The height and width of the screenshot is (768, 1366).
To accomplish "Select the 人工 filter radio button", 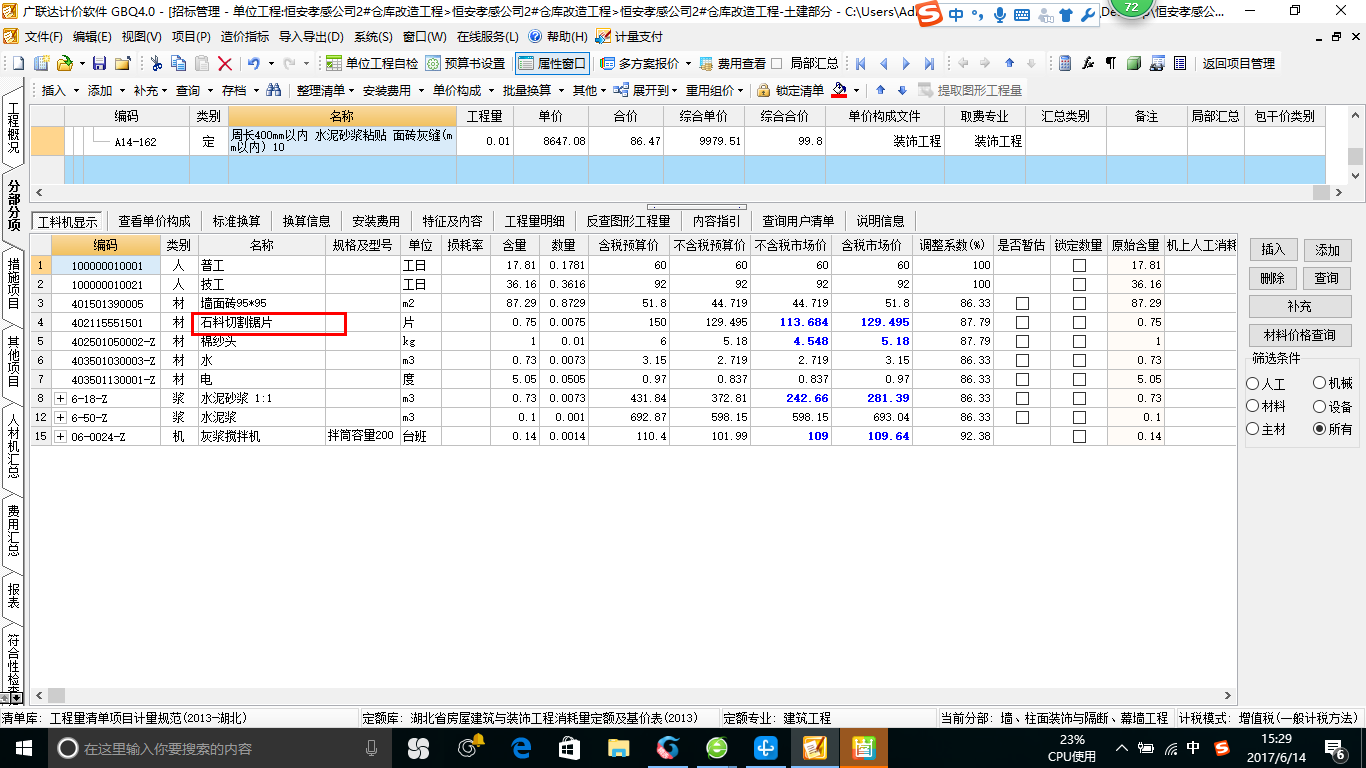I will (x=1253, y=384).
